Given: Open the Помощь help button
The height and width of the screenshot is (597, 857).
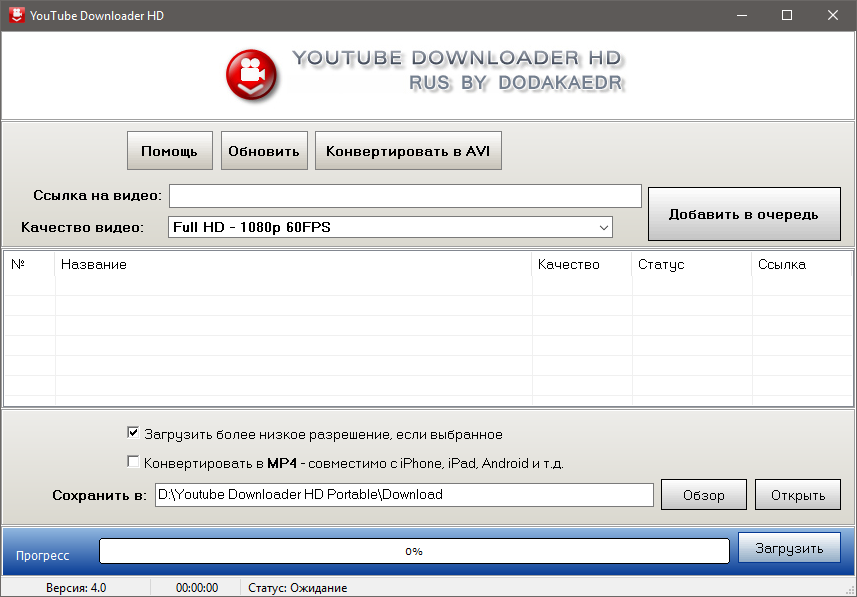Looking at the screenshot, I should (x=169, y=151).
